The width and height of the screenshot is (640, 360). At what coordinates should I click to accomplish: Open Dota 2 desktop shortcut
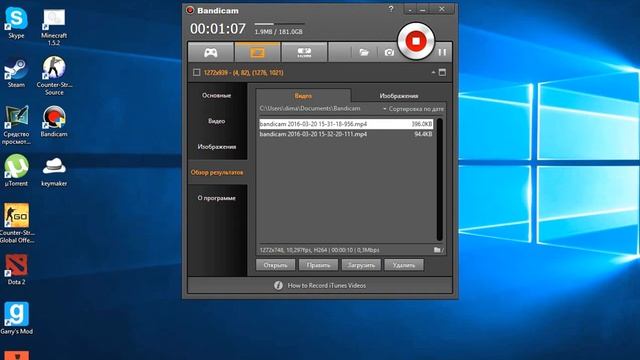(x=16, y=269)
